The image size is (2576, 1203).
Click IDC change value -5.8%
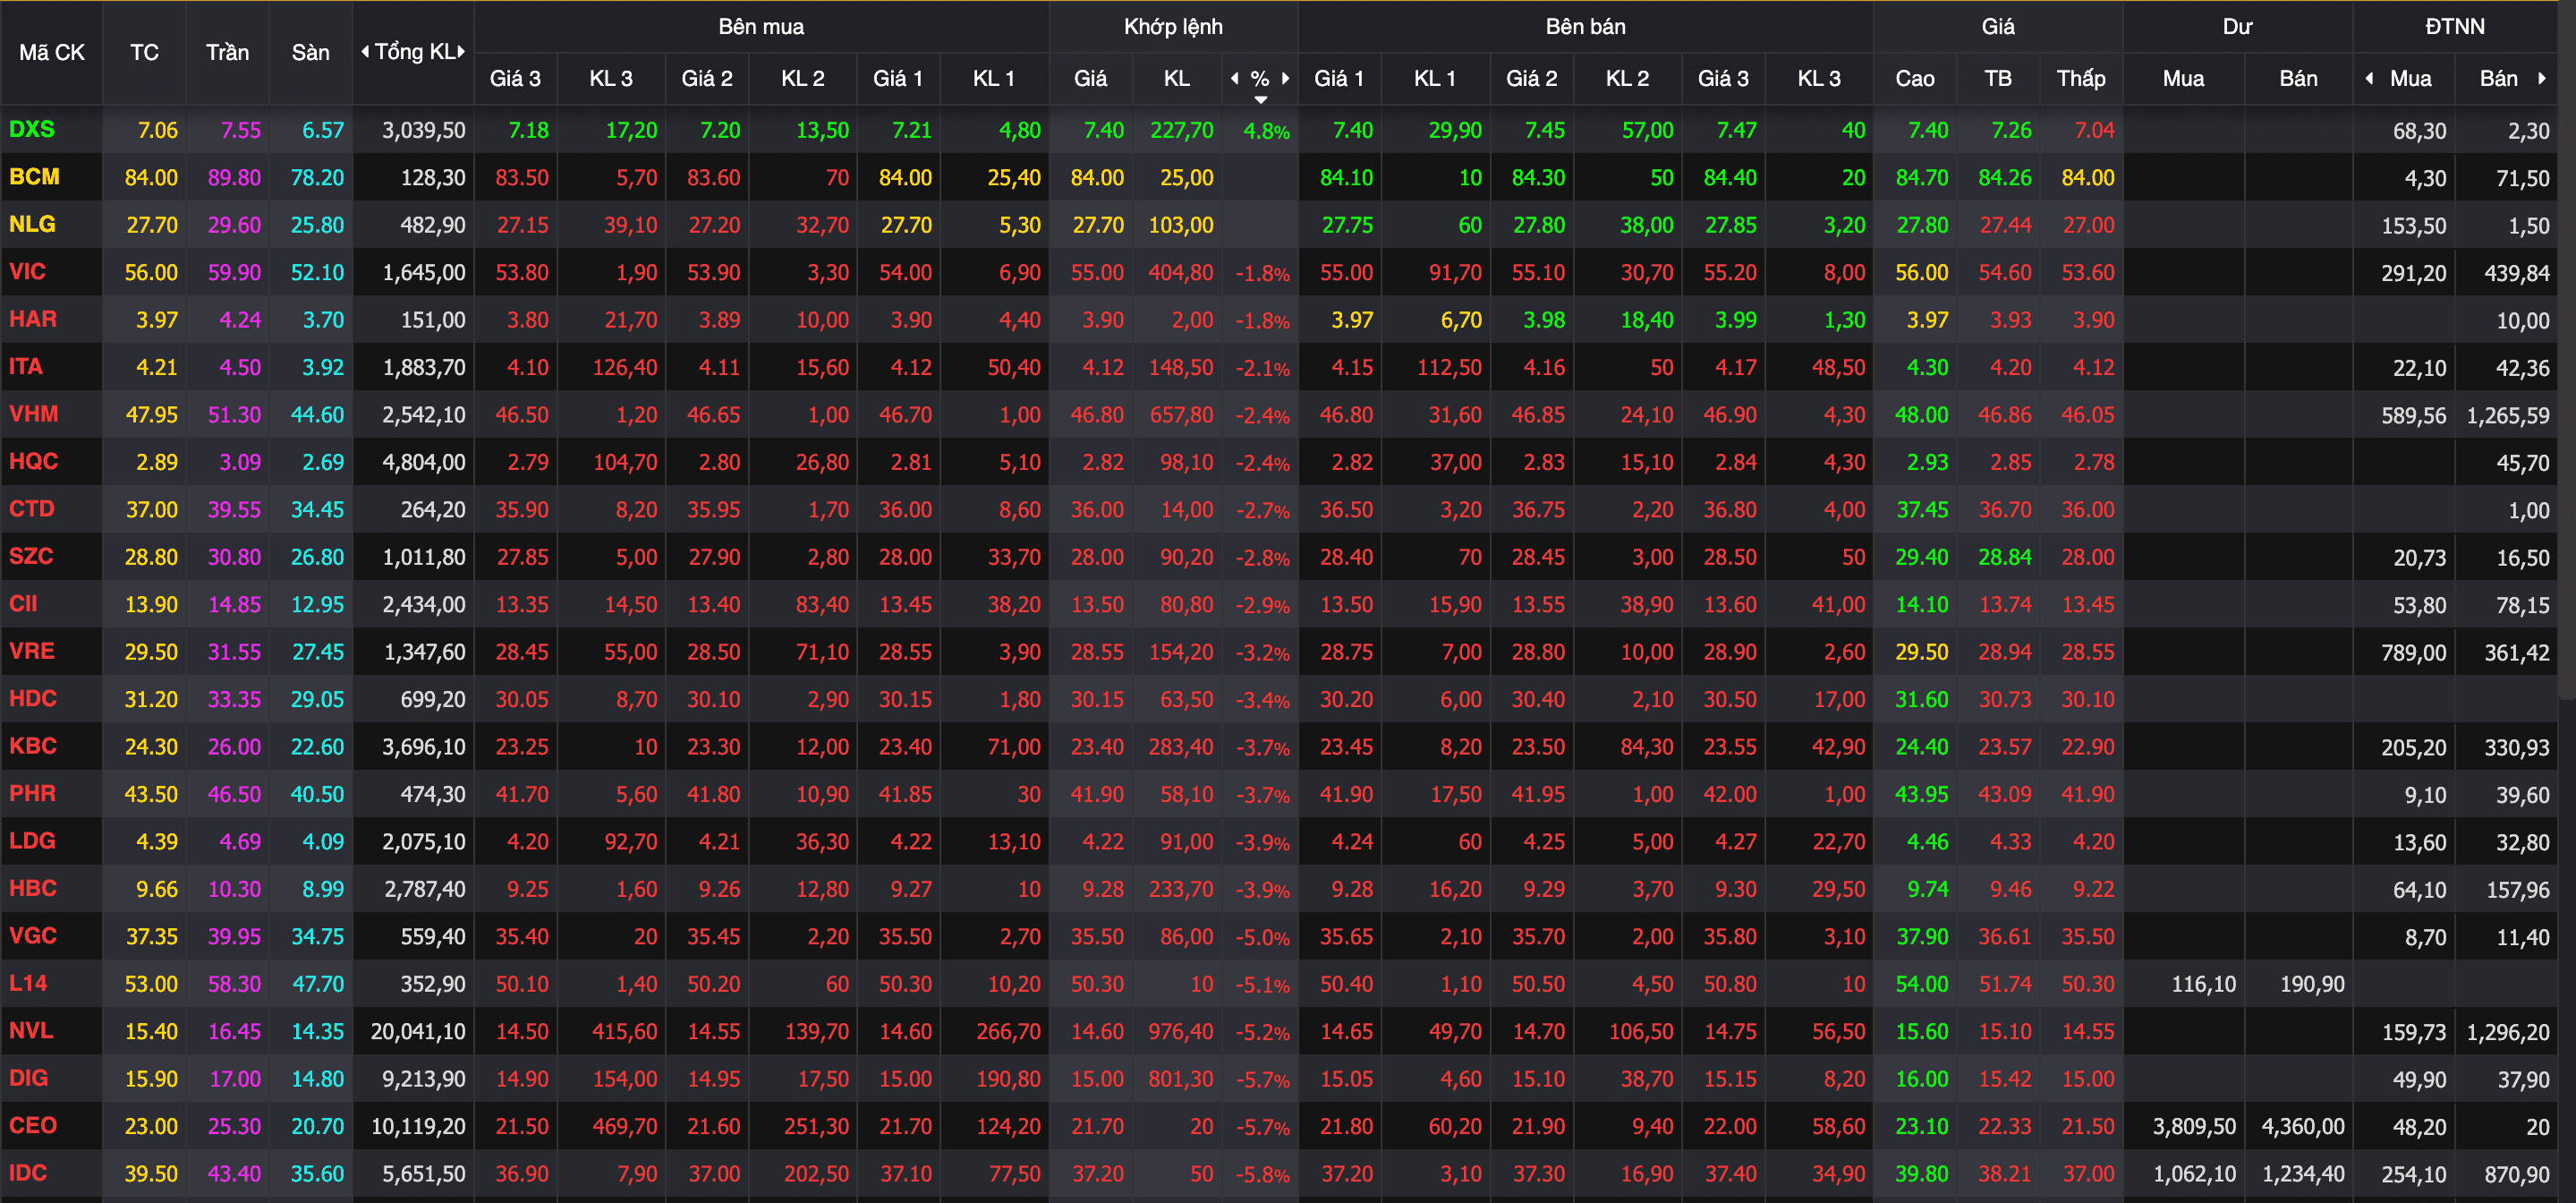tap(1263, 1175)
